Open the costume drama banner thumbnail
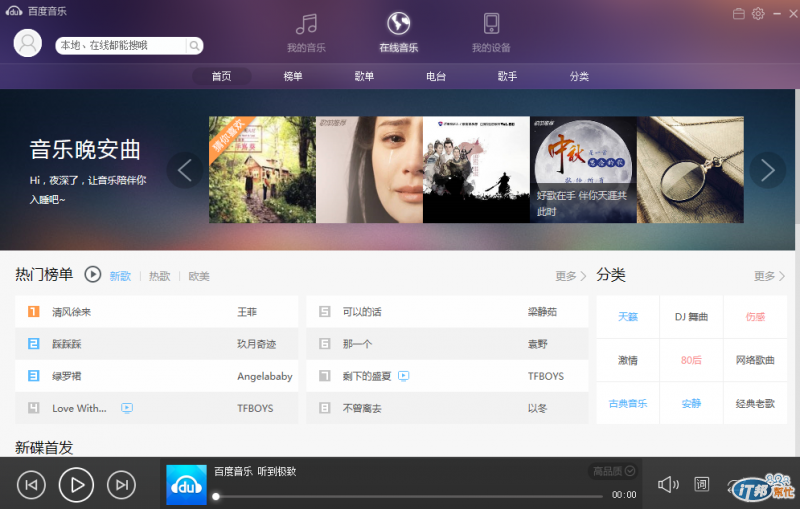 pyautogui.click(x=476, y=170)
